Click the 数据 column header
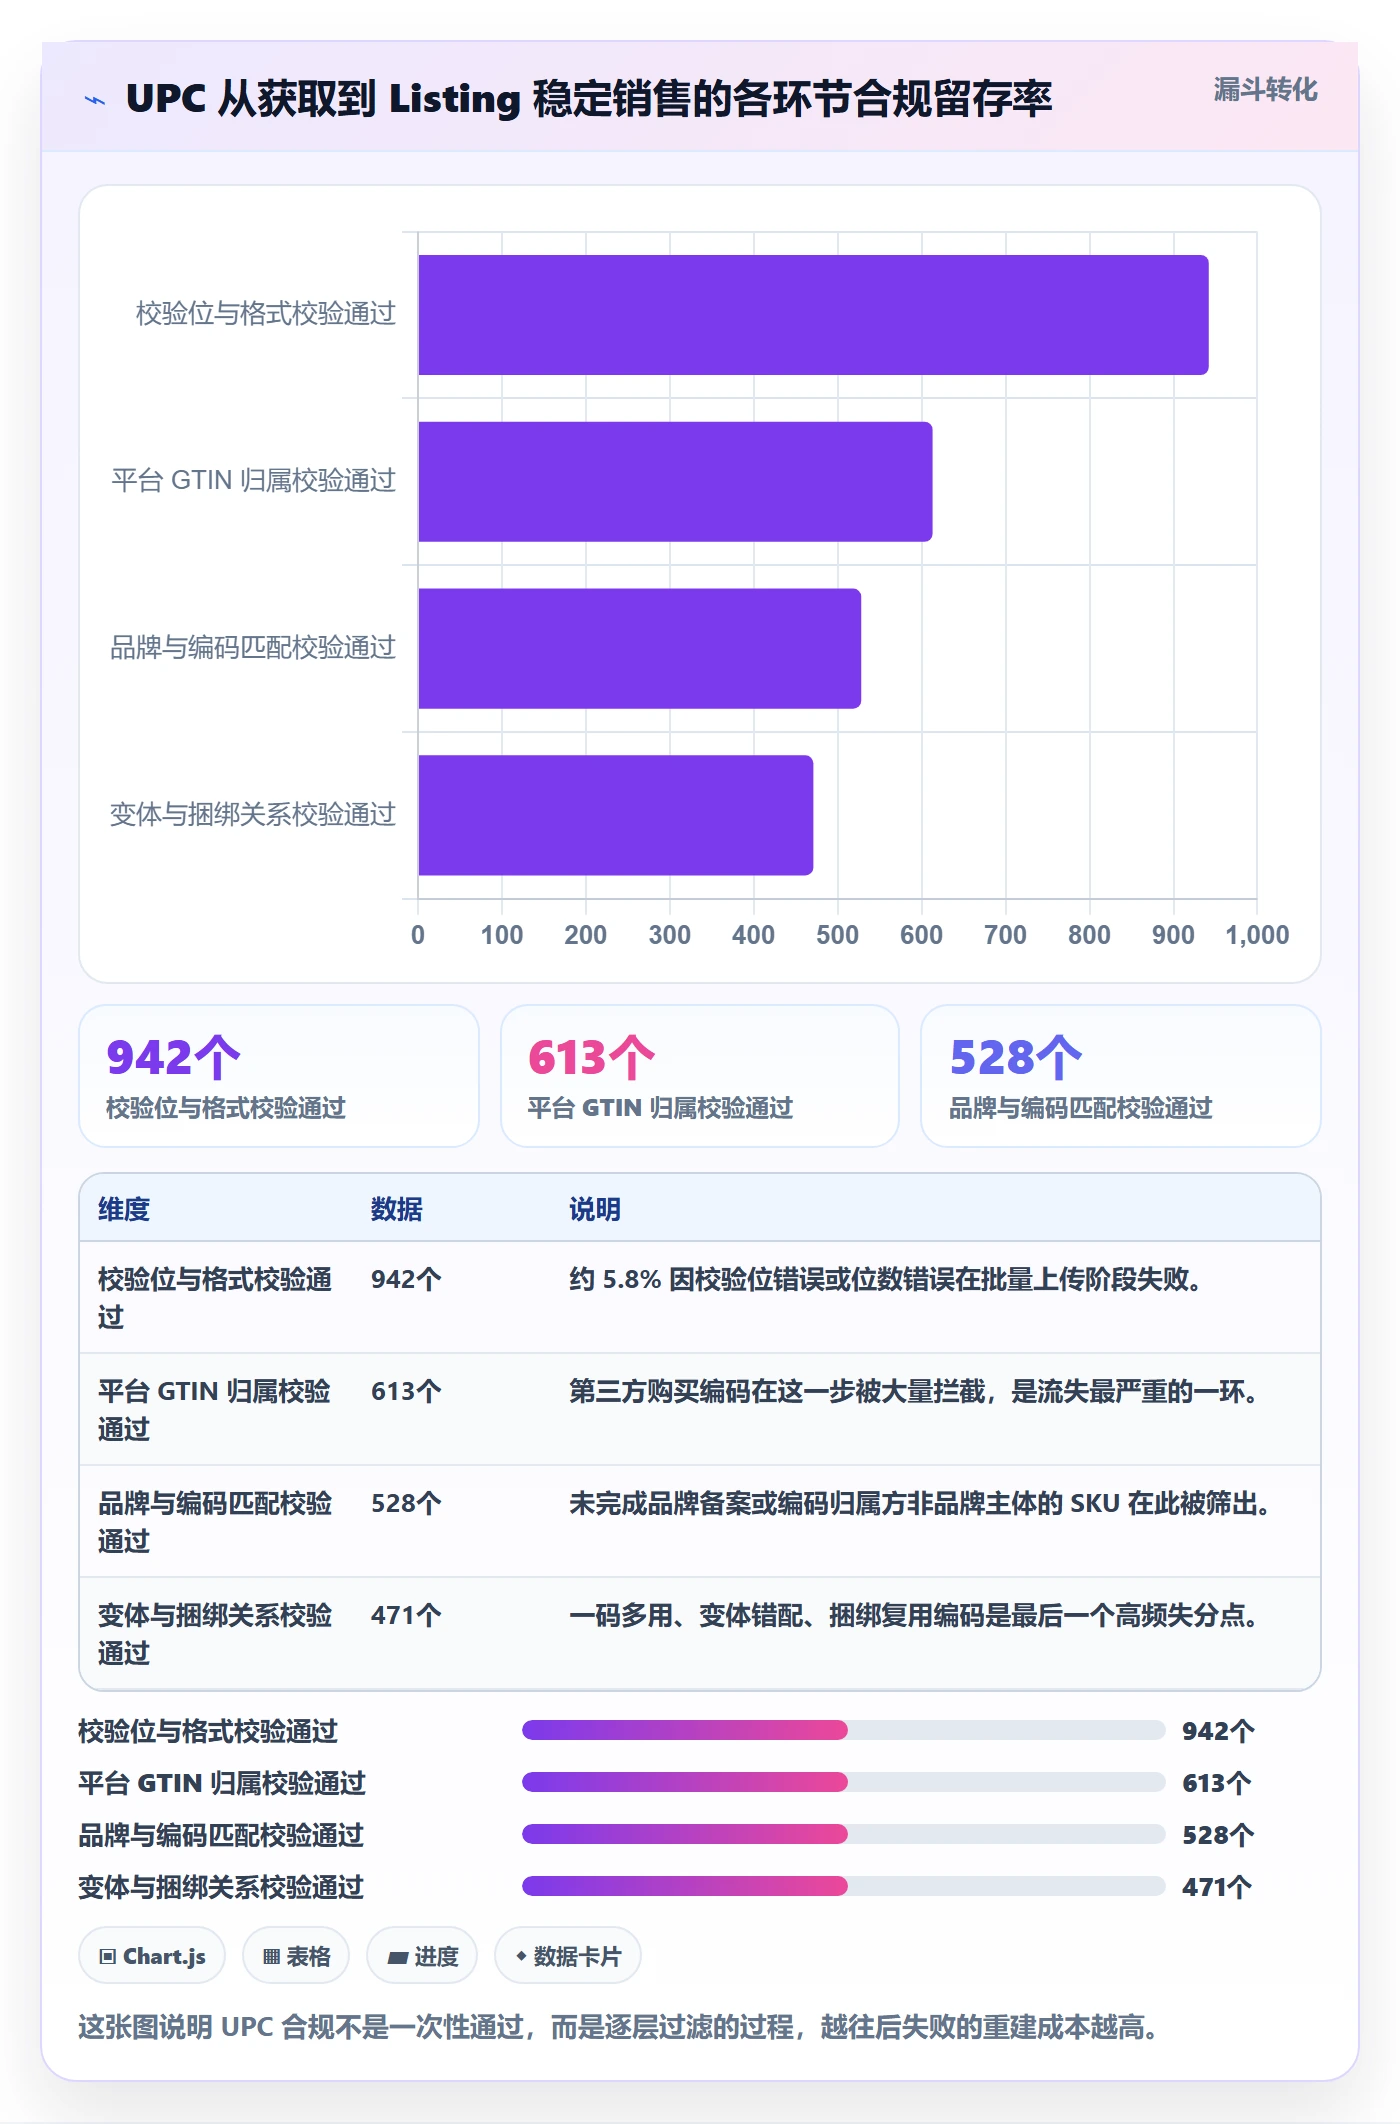Screen dimensions: 1400x2124 (x=397, y=1209)
